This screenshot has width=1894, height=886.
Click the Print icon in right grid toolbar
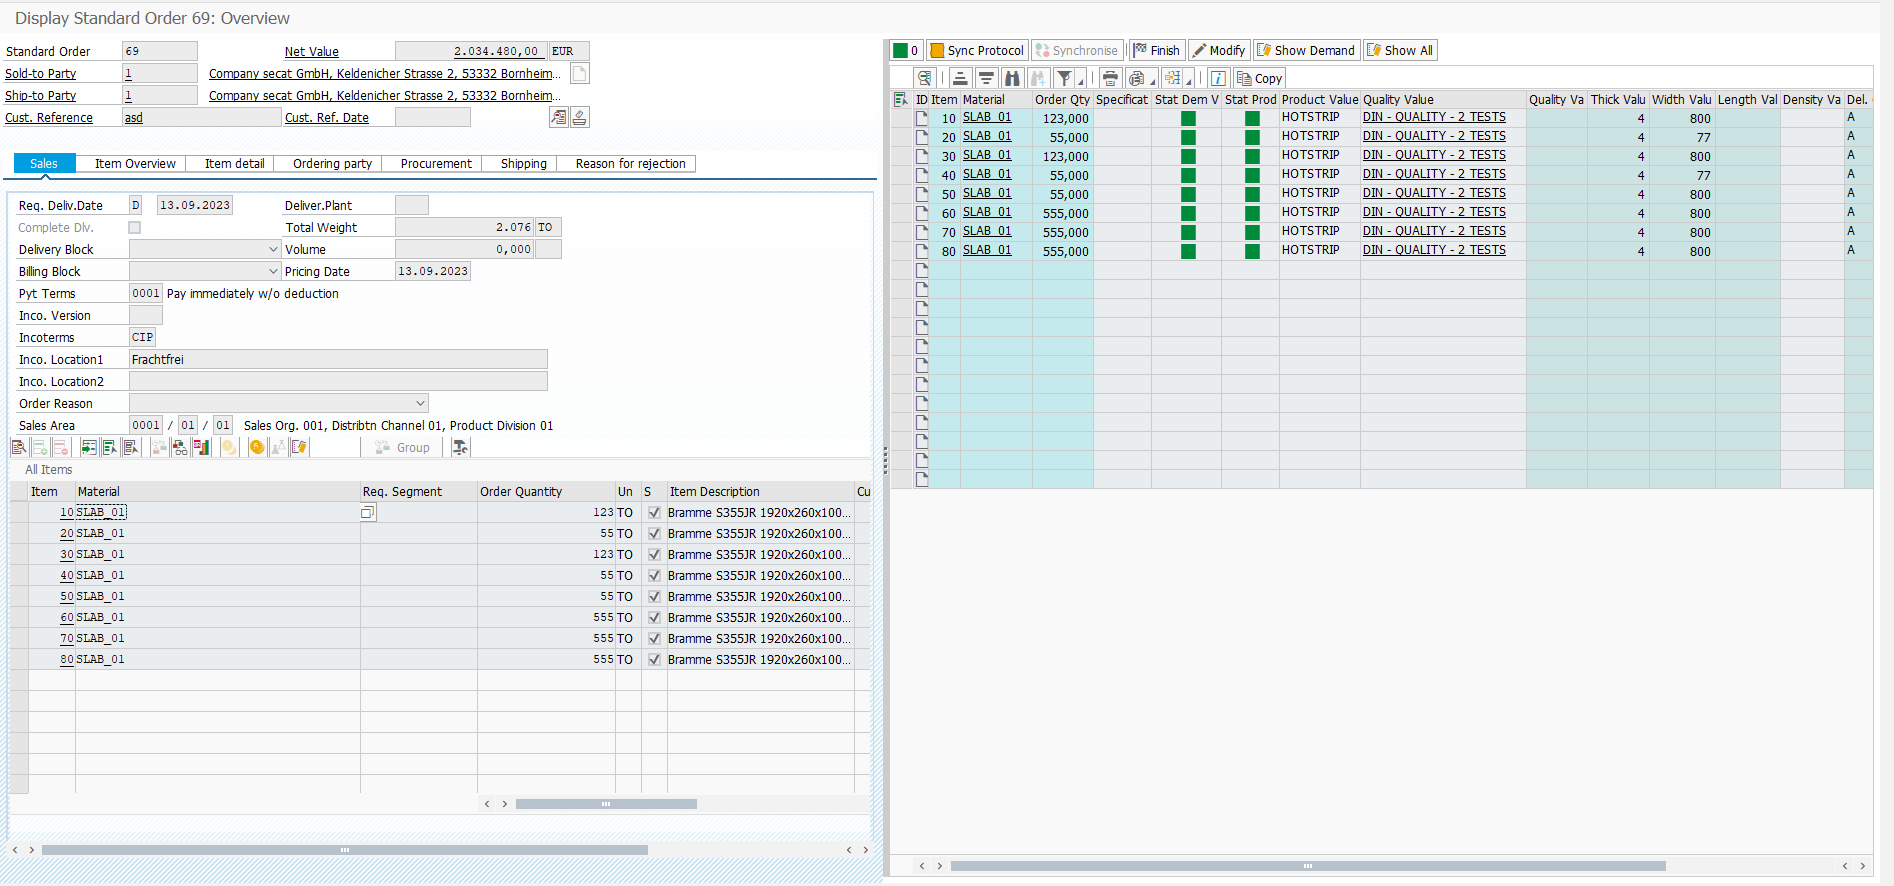(1110, 78)
